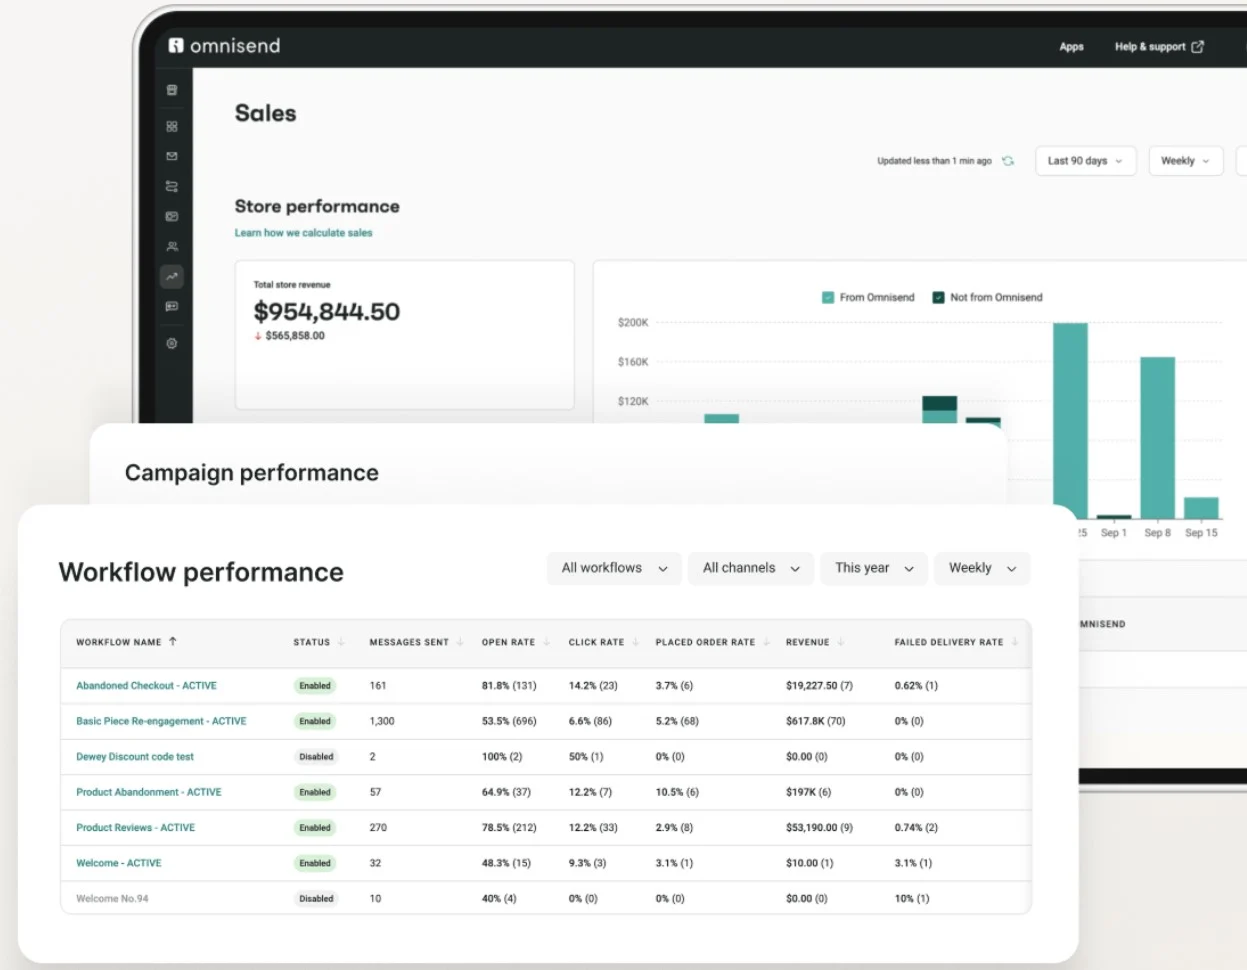The image size is (1247, 970).
Task: Click Enabled badge for Product Reviews row
Action: [315, 828]
